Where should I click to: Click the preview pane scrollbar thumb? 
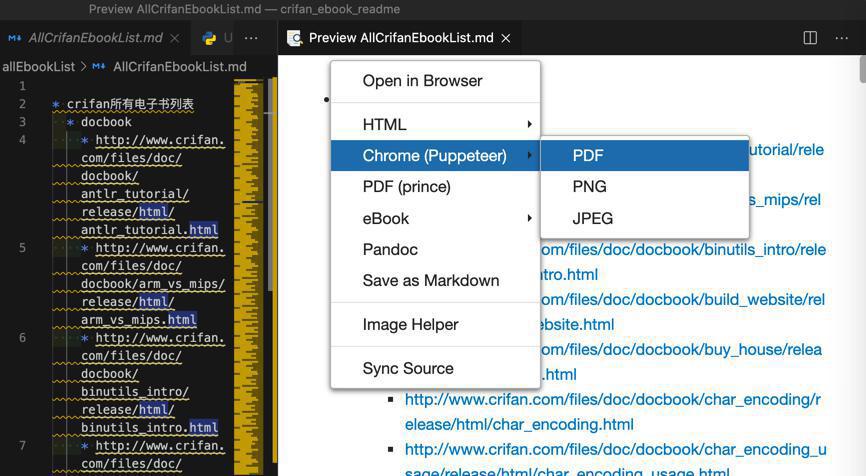click(x=862, y=69)
